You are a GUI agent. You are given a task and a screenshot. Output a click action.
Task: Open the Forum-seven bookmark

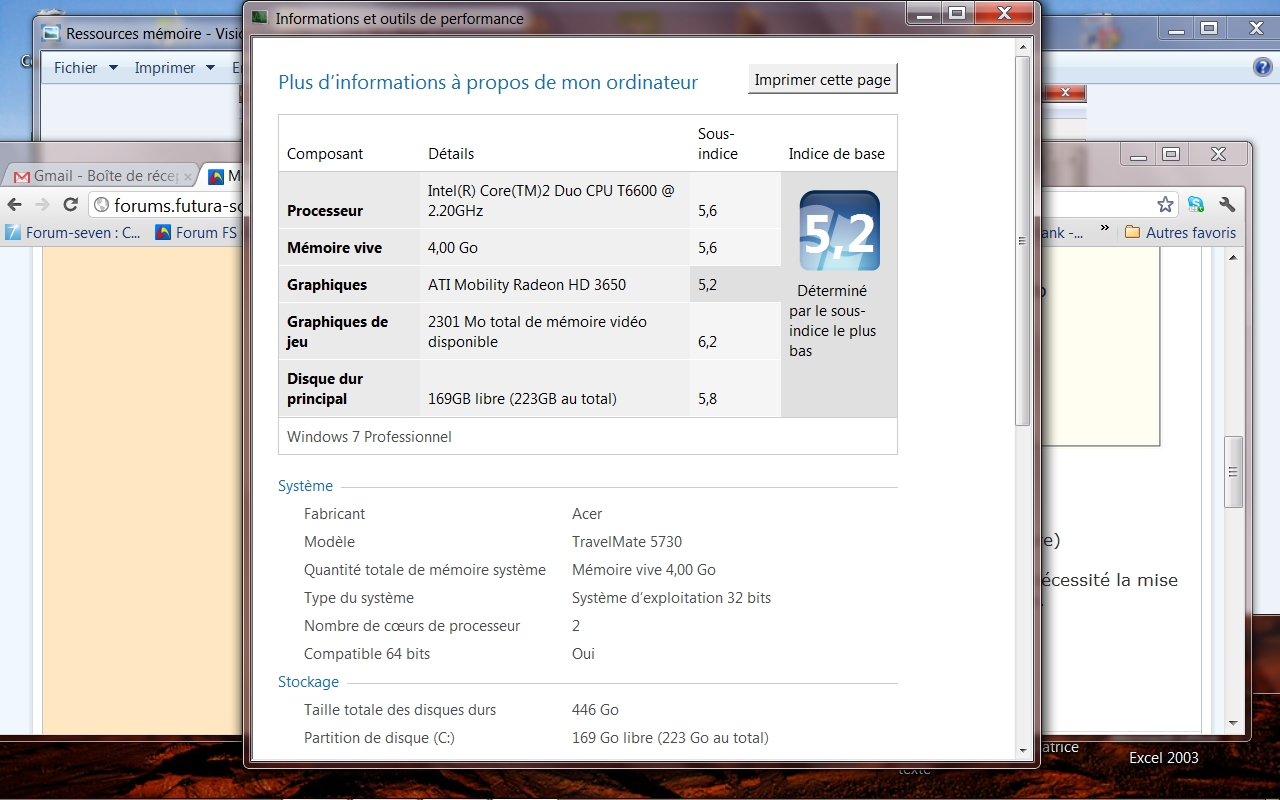(73, 232)
